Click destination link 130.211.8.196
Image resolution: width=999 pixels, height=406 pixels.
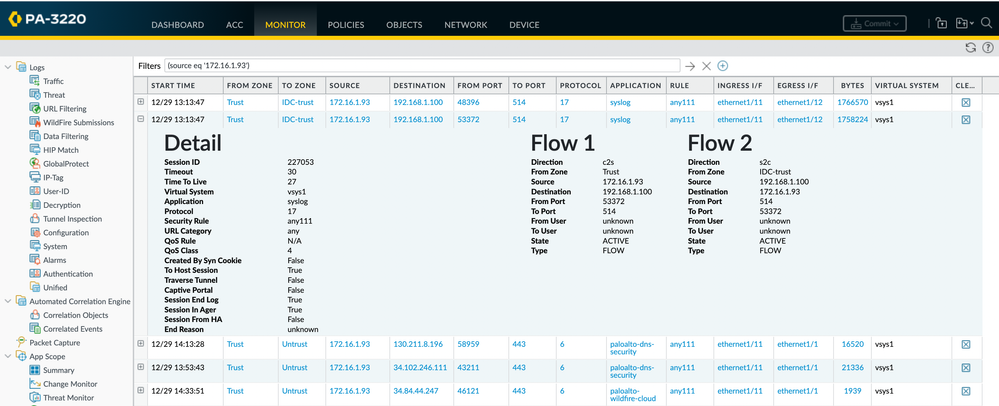click(x=420, y=344)
